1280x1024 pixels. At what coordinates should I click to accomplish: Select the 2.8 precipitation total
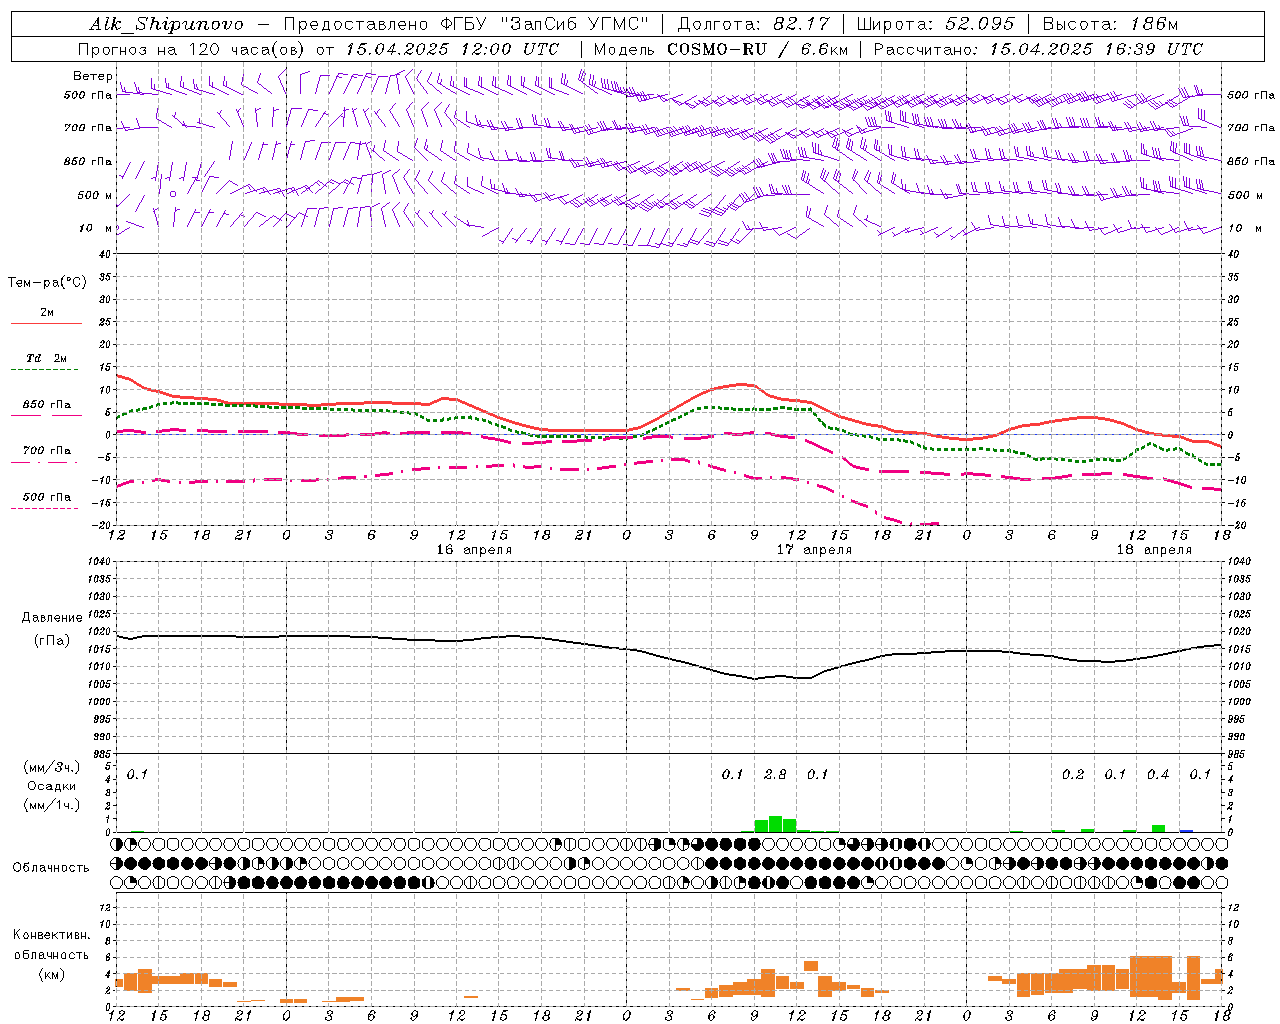(775, 774)
